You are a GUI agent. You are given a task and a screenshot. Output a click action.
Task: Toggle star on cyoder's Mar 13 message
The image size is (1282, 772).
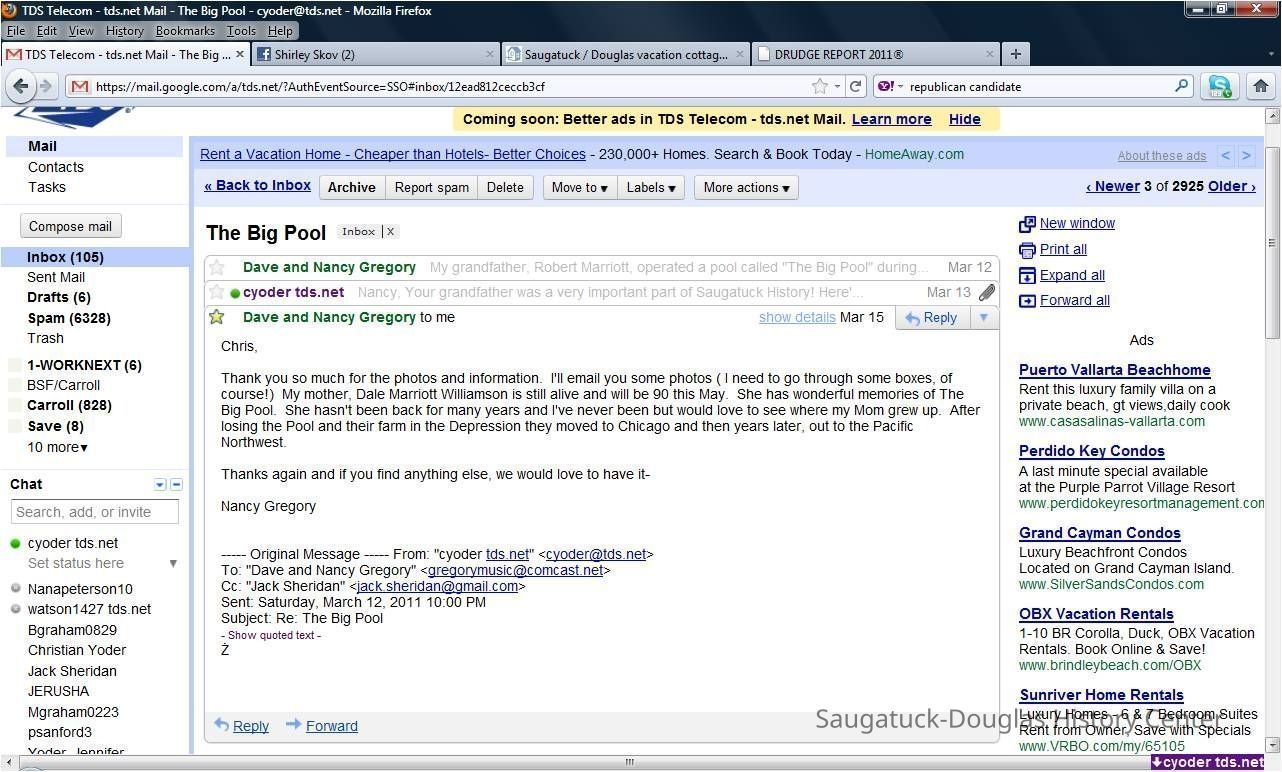click(217, 293)
